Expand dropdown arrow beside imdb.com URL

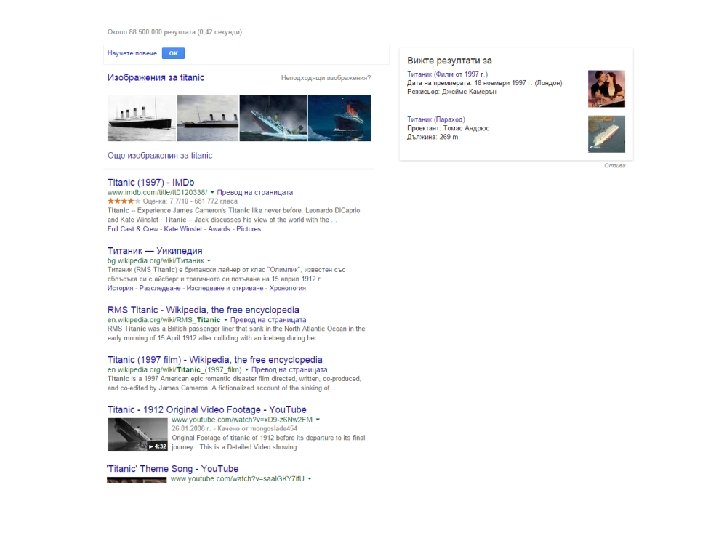pos(212,192)
